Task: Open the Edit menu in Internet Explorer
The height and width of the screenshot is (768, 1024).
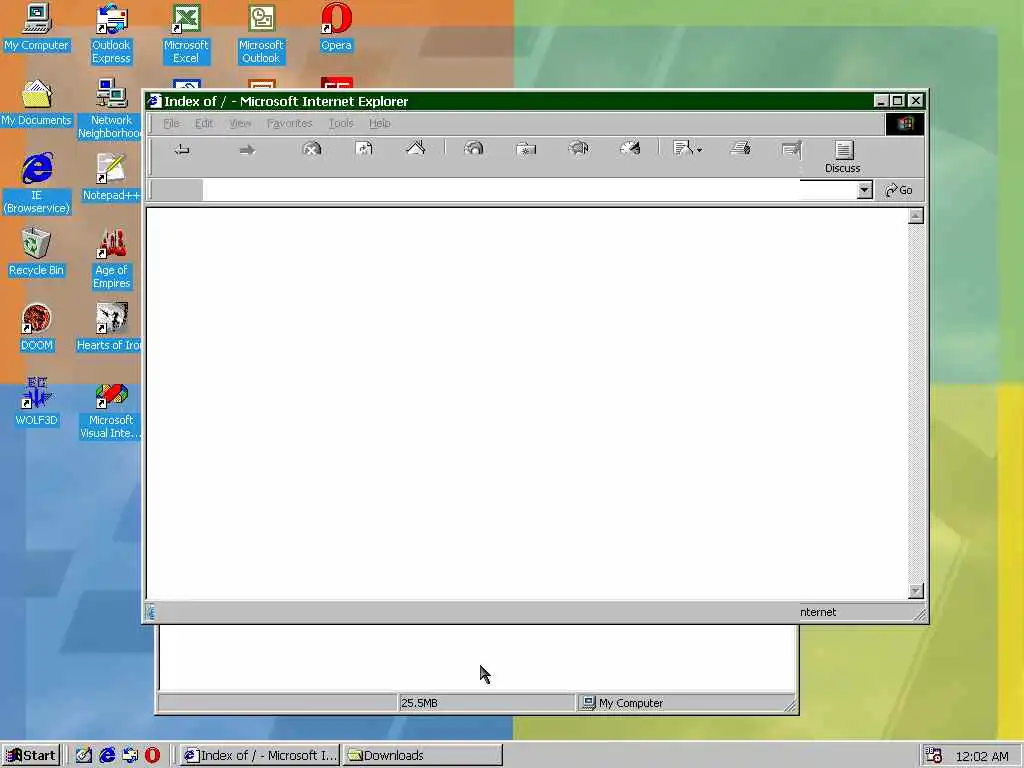Action: 204,123
